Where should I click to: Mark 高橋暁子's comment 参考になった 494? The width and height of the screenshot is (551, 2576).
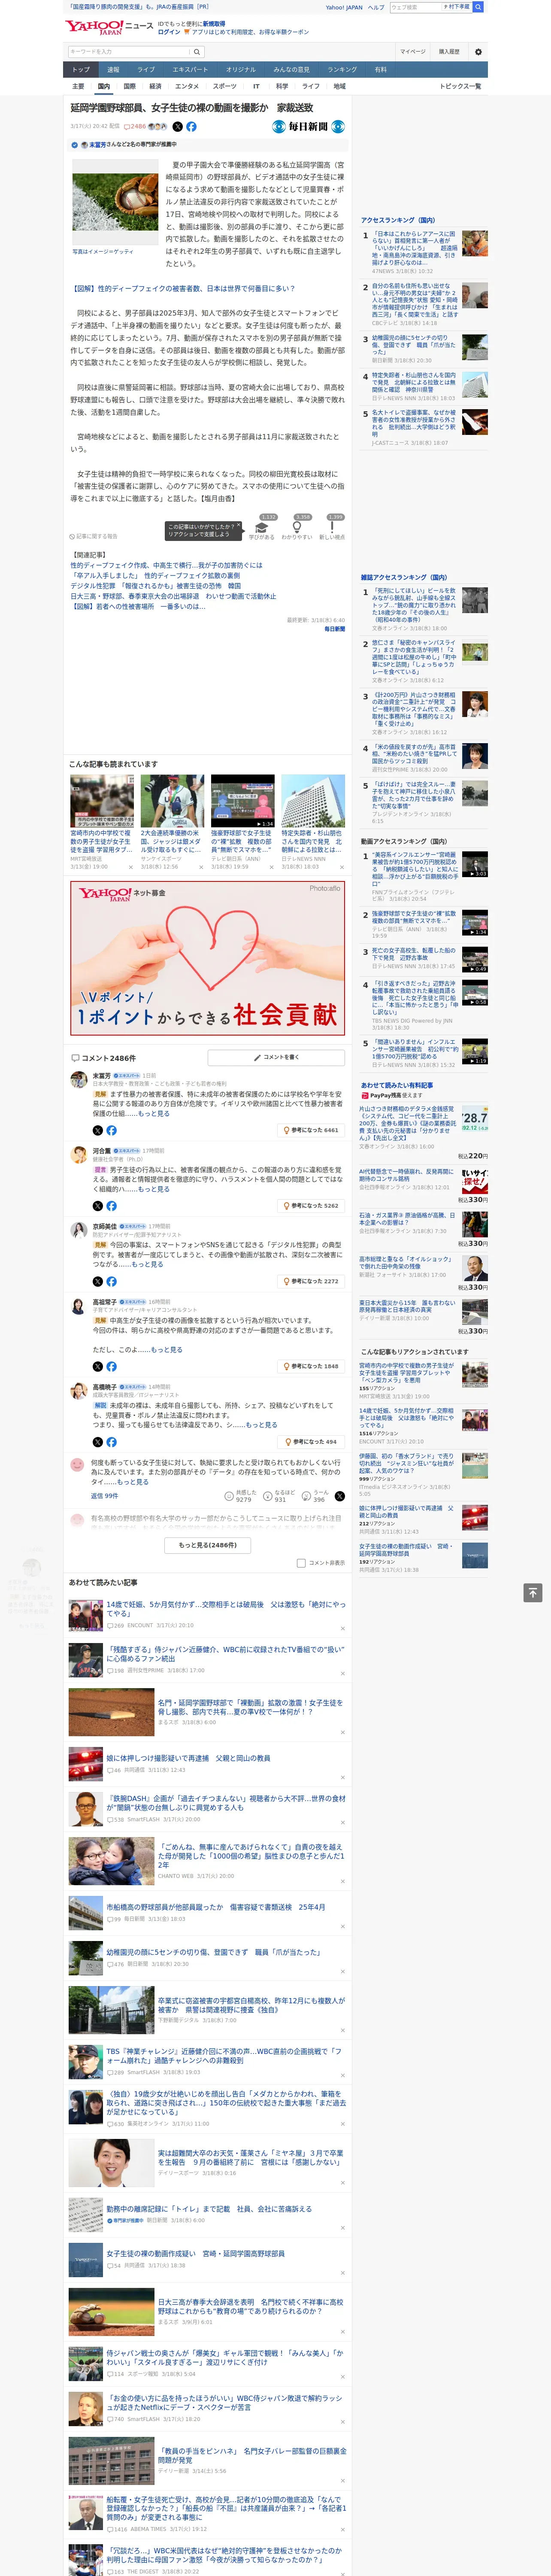(x=311, y=1442)
